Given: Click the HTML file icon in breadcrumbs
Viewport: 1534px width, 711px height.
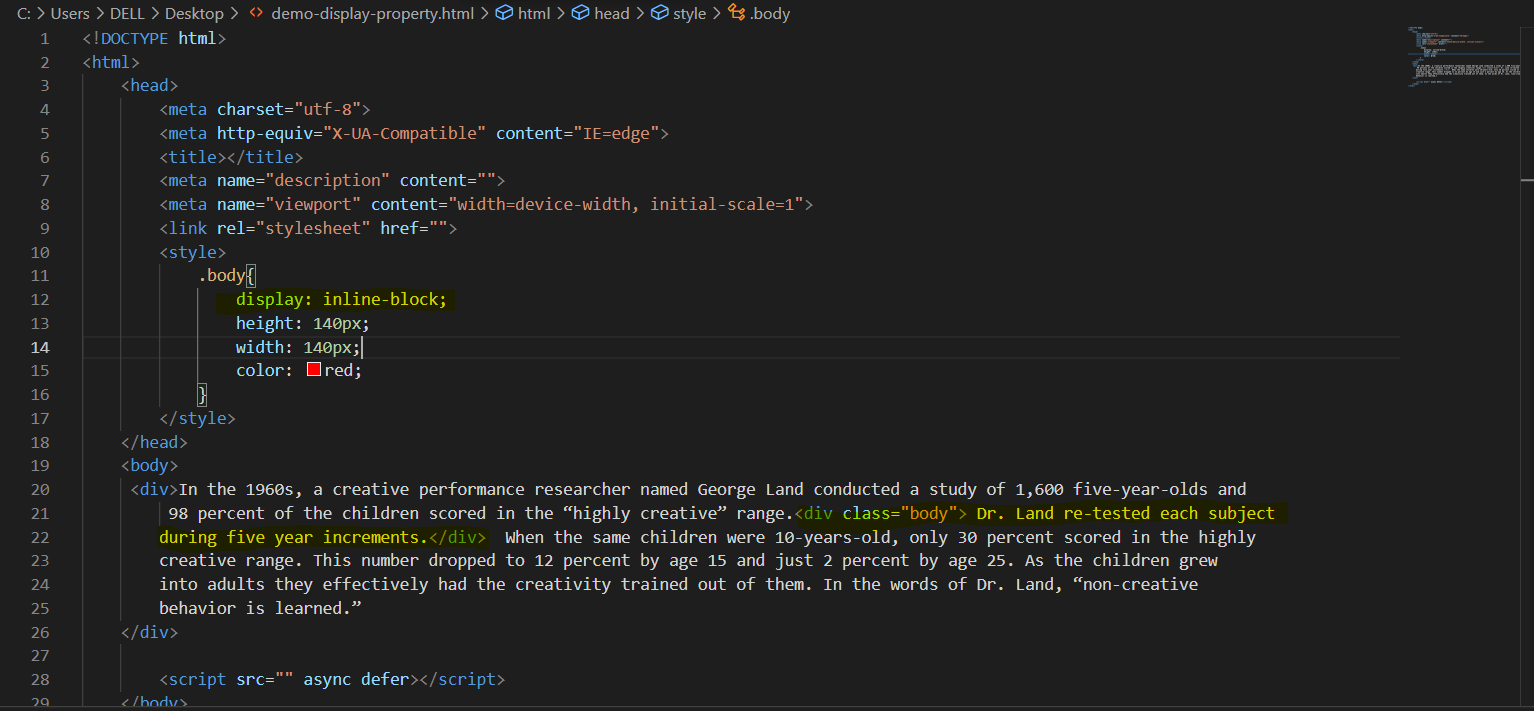Looking at the screenshot, I should 256,14.
